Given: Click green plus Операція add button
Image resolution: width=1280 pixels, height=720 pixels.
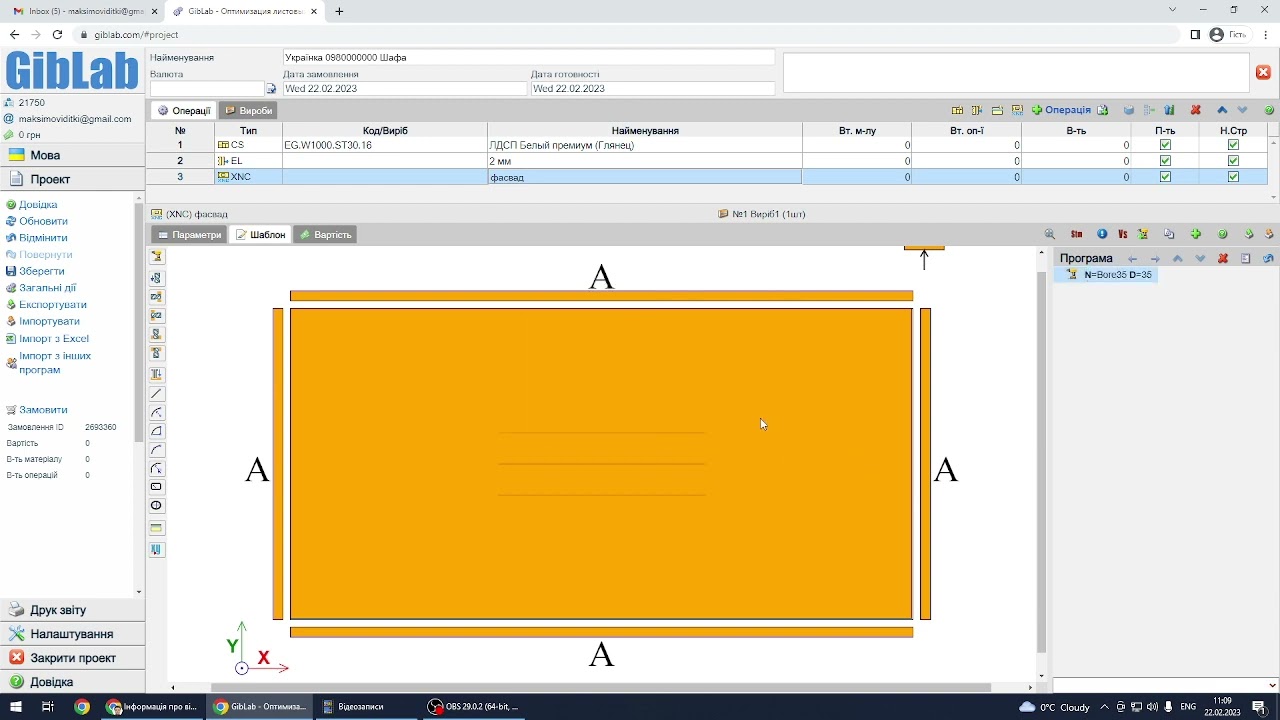Looking at the screenshot, I should coord(1062,110).
